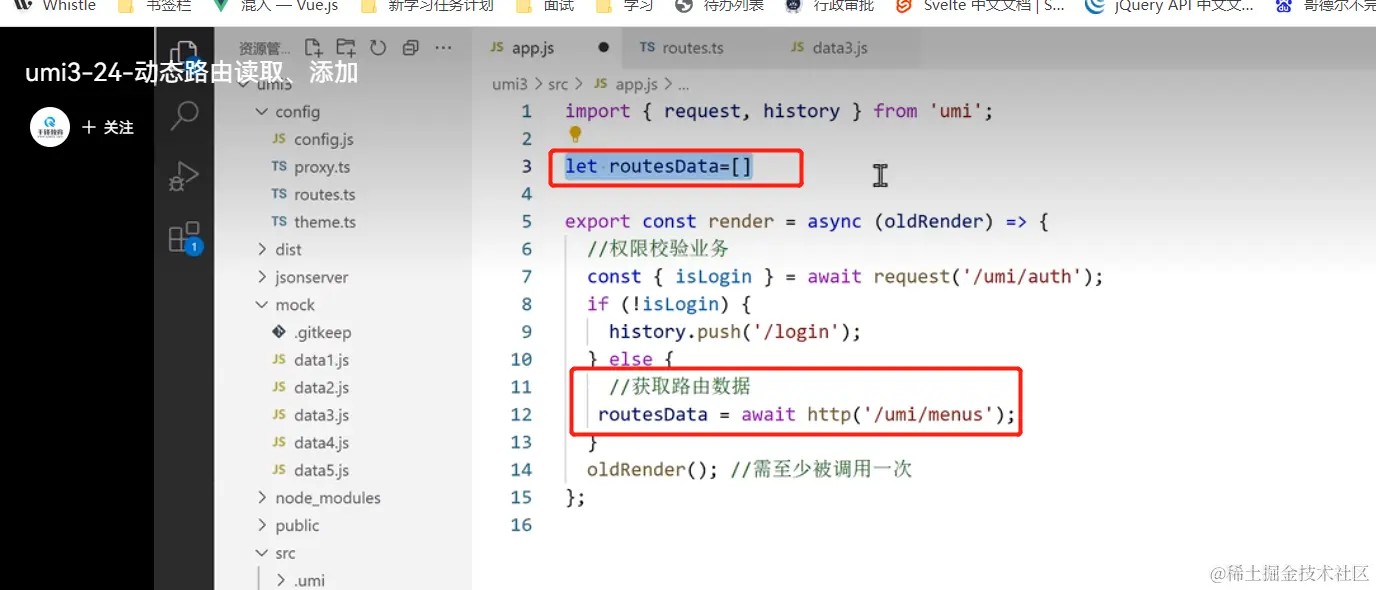1376x590 pixels.
Task: Refresh the explorer file tree
Action: [378, 47]
